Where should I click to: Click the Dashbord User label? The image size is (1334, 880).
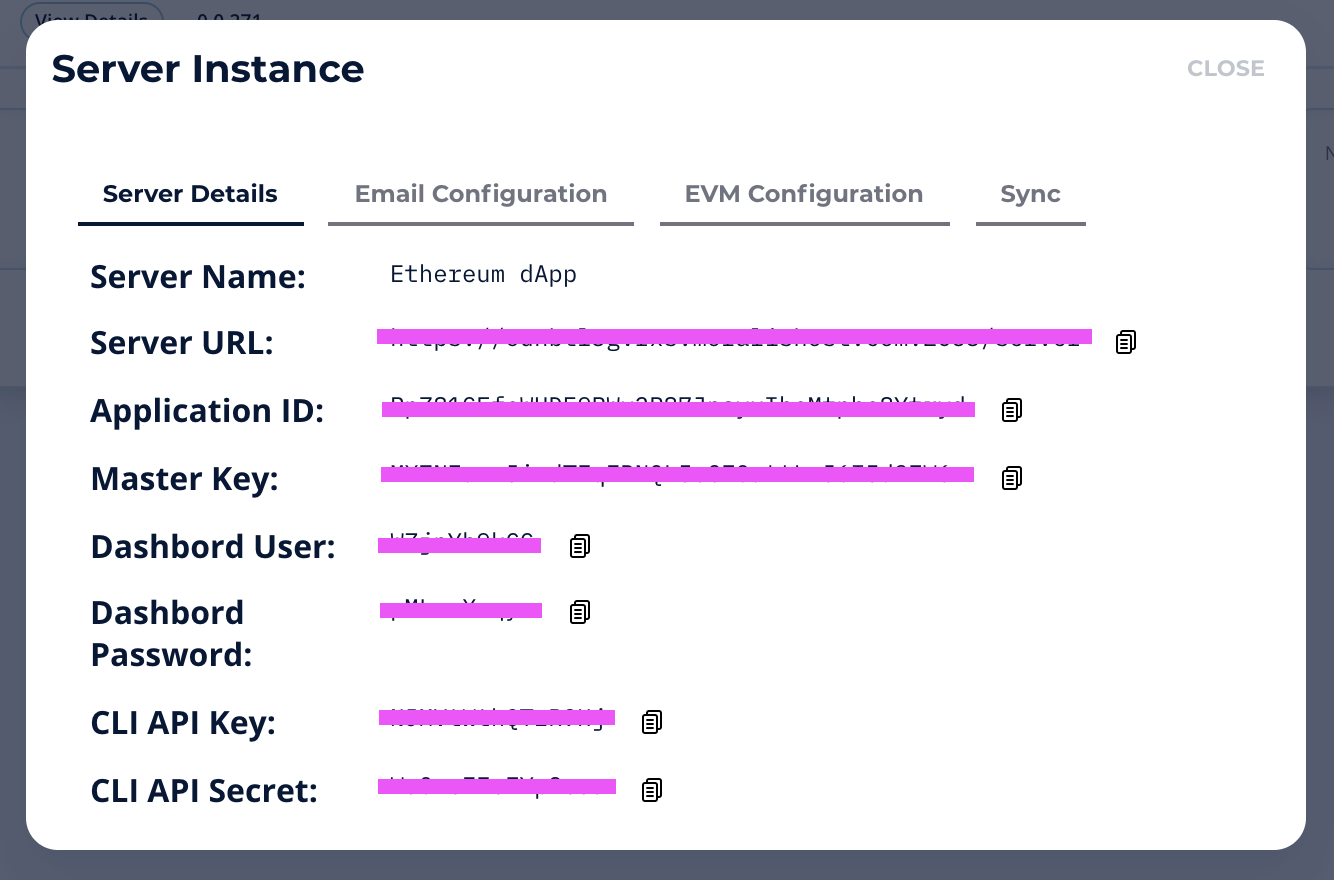(213, 547)
